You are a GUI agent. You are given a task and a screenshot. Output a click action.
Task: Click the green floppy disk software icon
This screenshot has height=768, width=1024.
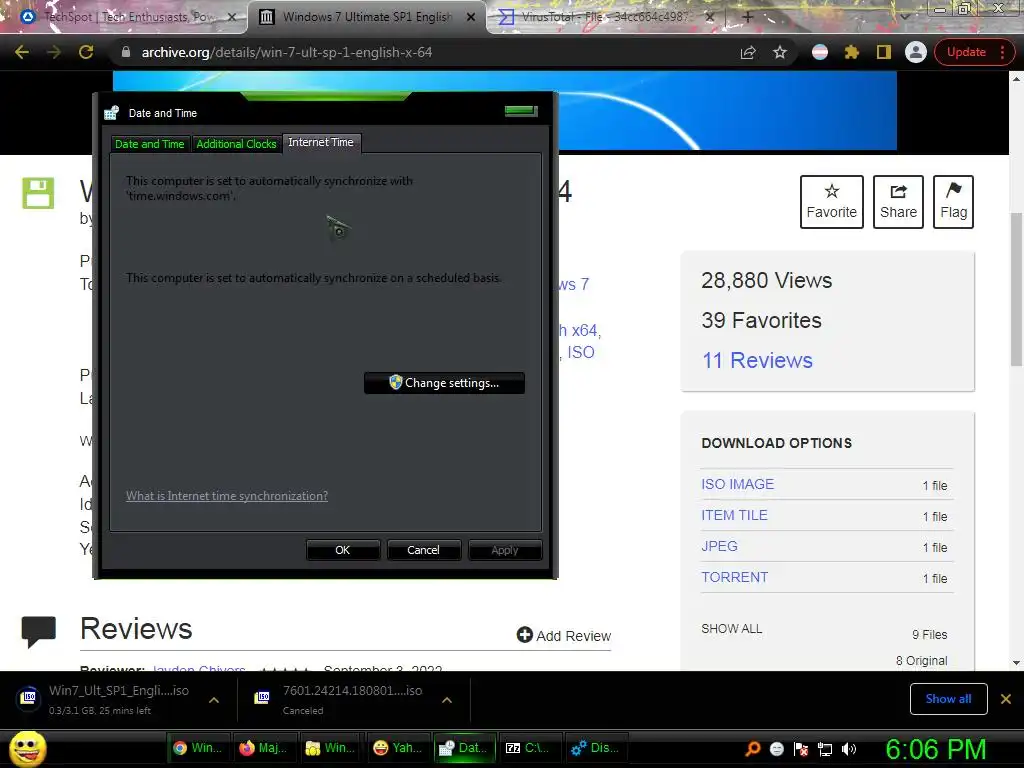pos(38,193)
